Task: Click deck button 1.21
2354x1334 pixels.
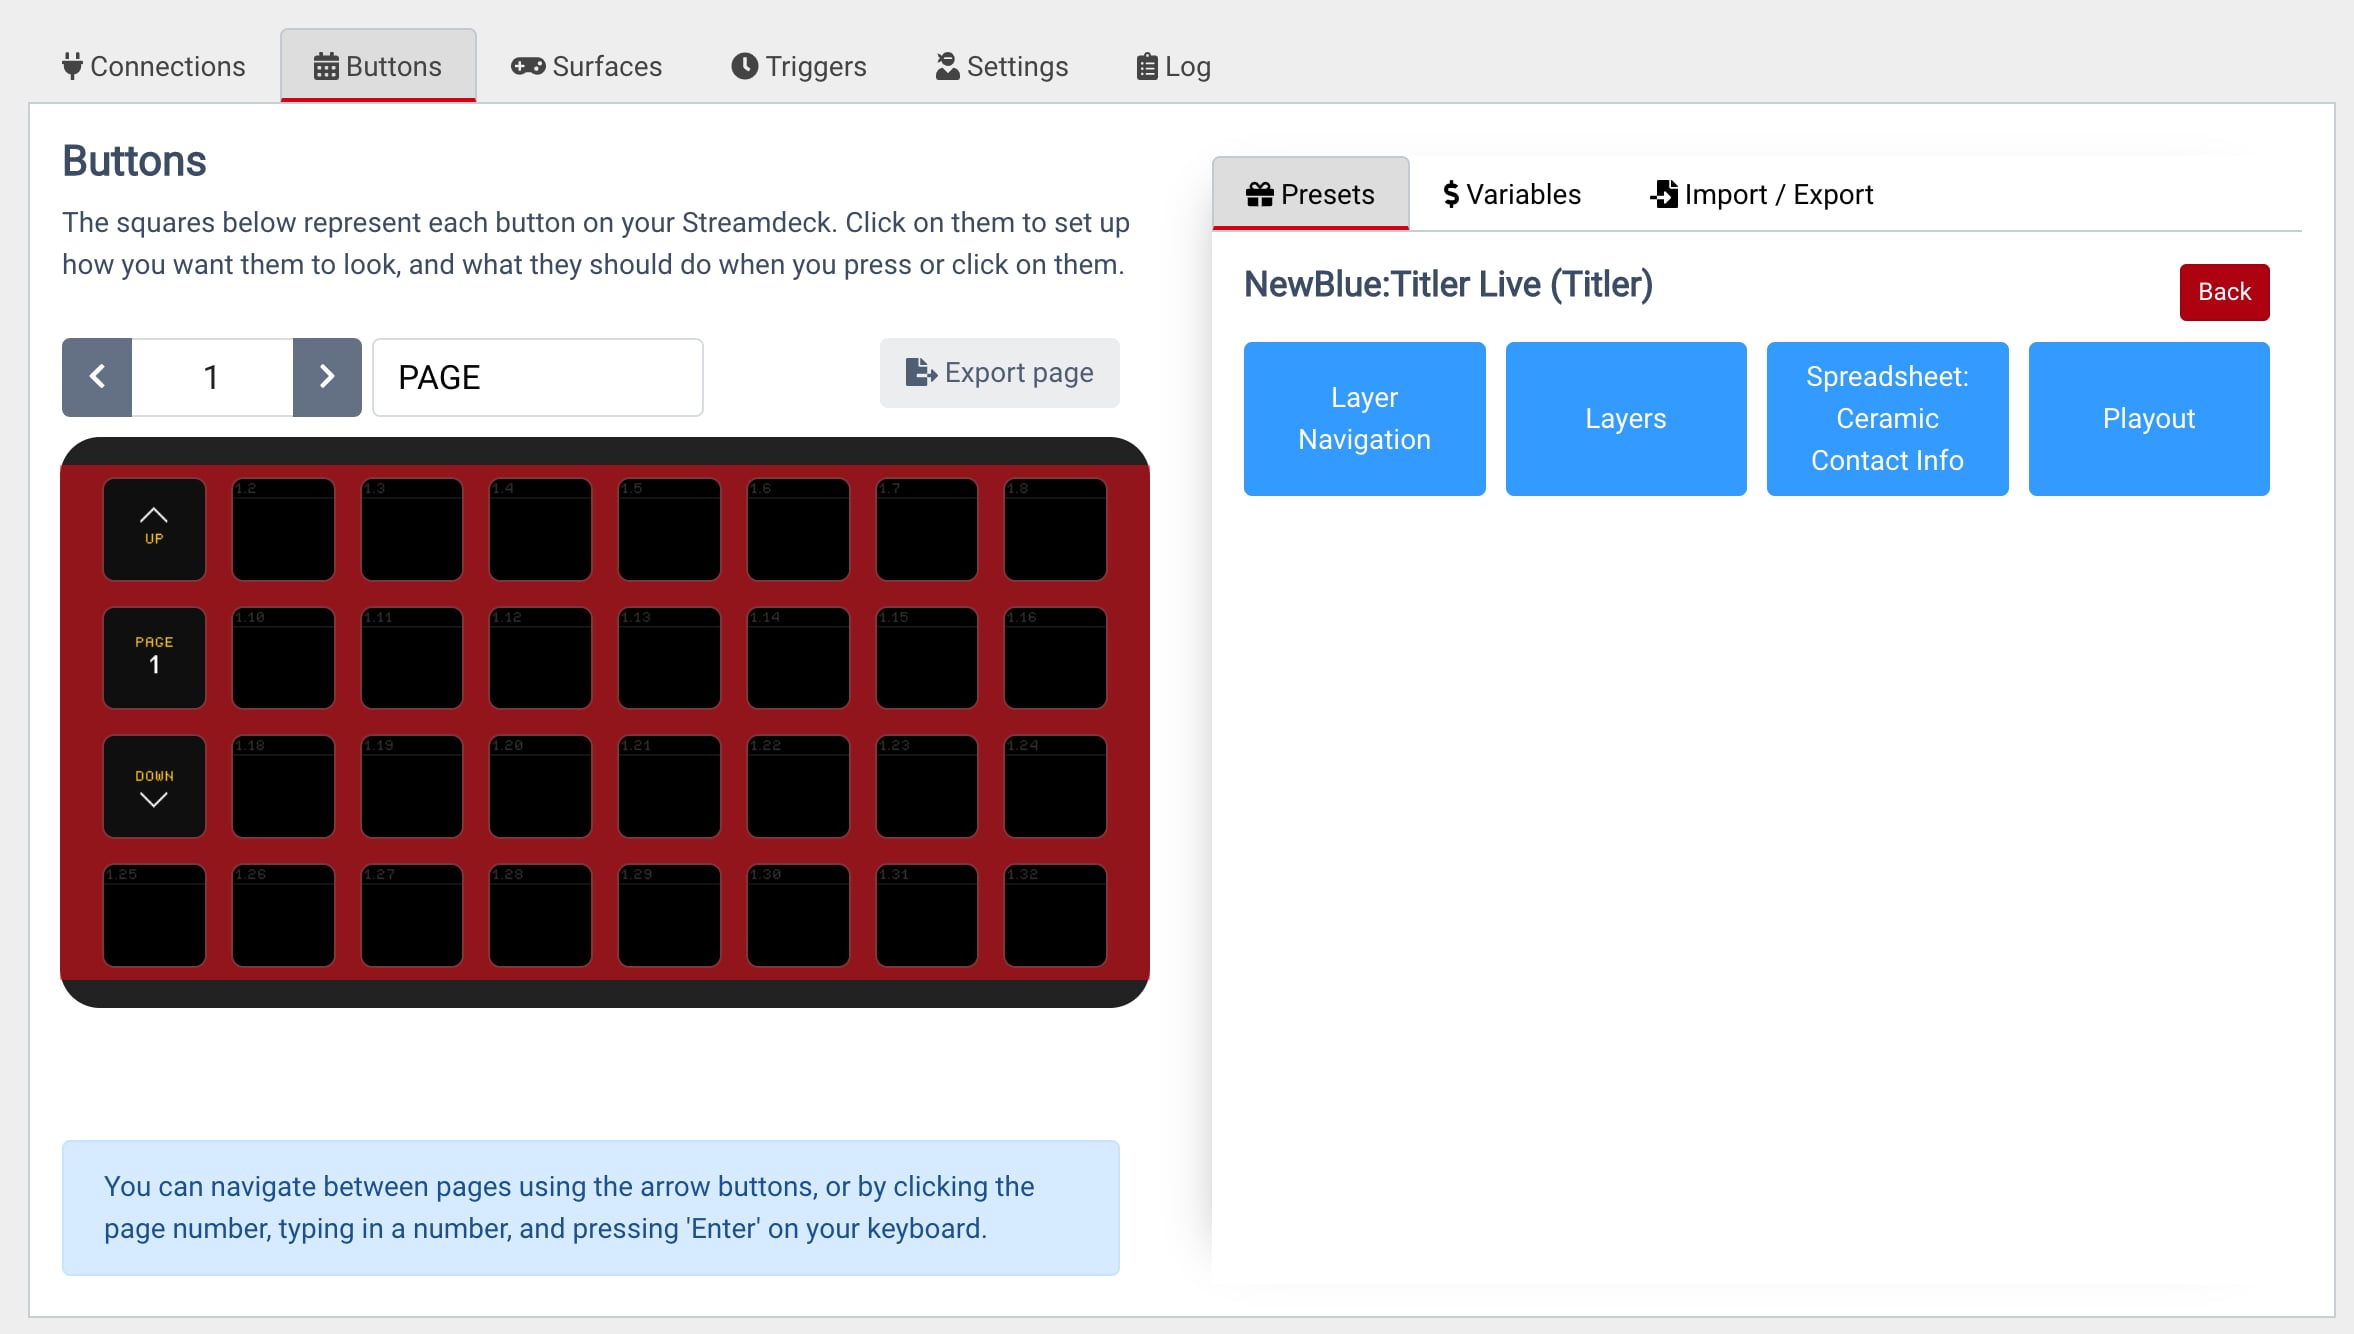Action: coord(669,787)
